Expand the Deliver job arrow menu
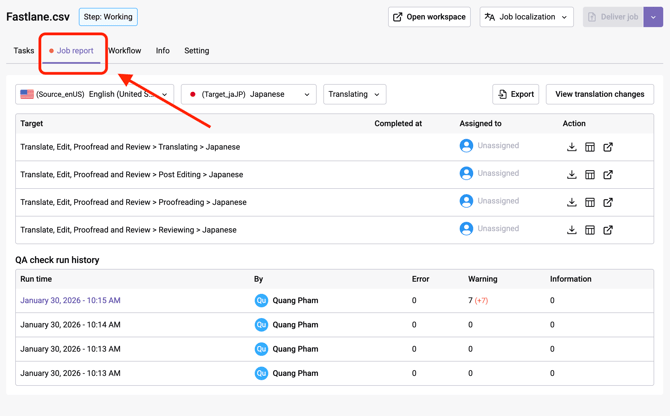 [x=653, y=17]
